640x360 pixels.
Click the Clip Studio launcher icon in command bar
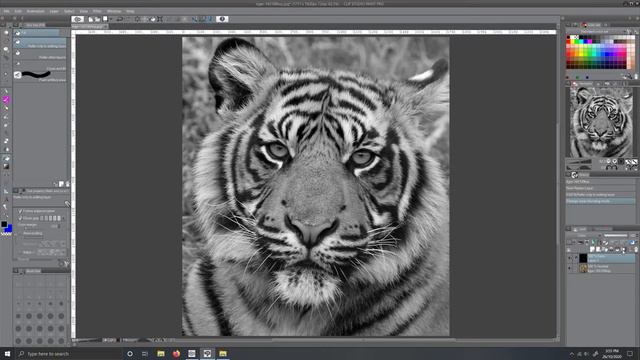point(78,19)
